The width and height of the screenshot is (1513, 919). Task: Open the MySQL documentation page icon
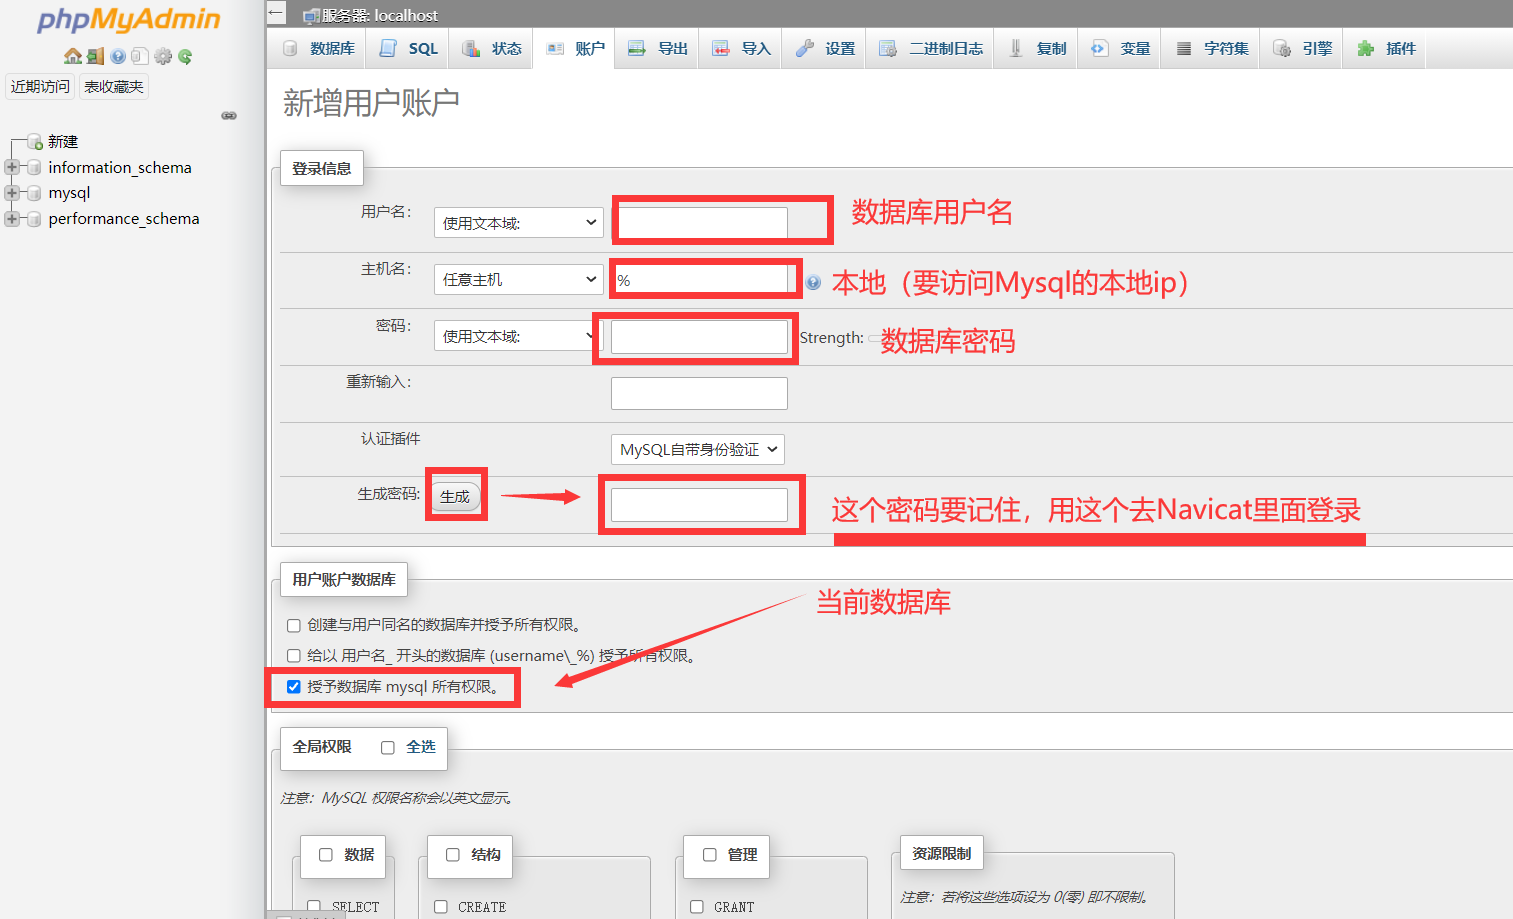(140, 56)
